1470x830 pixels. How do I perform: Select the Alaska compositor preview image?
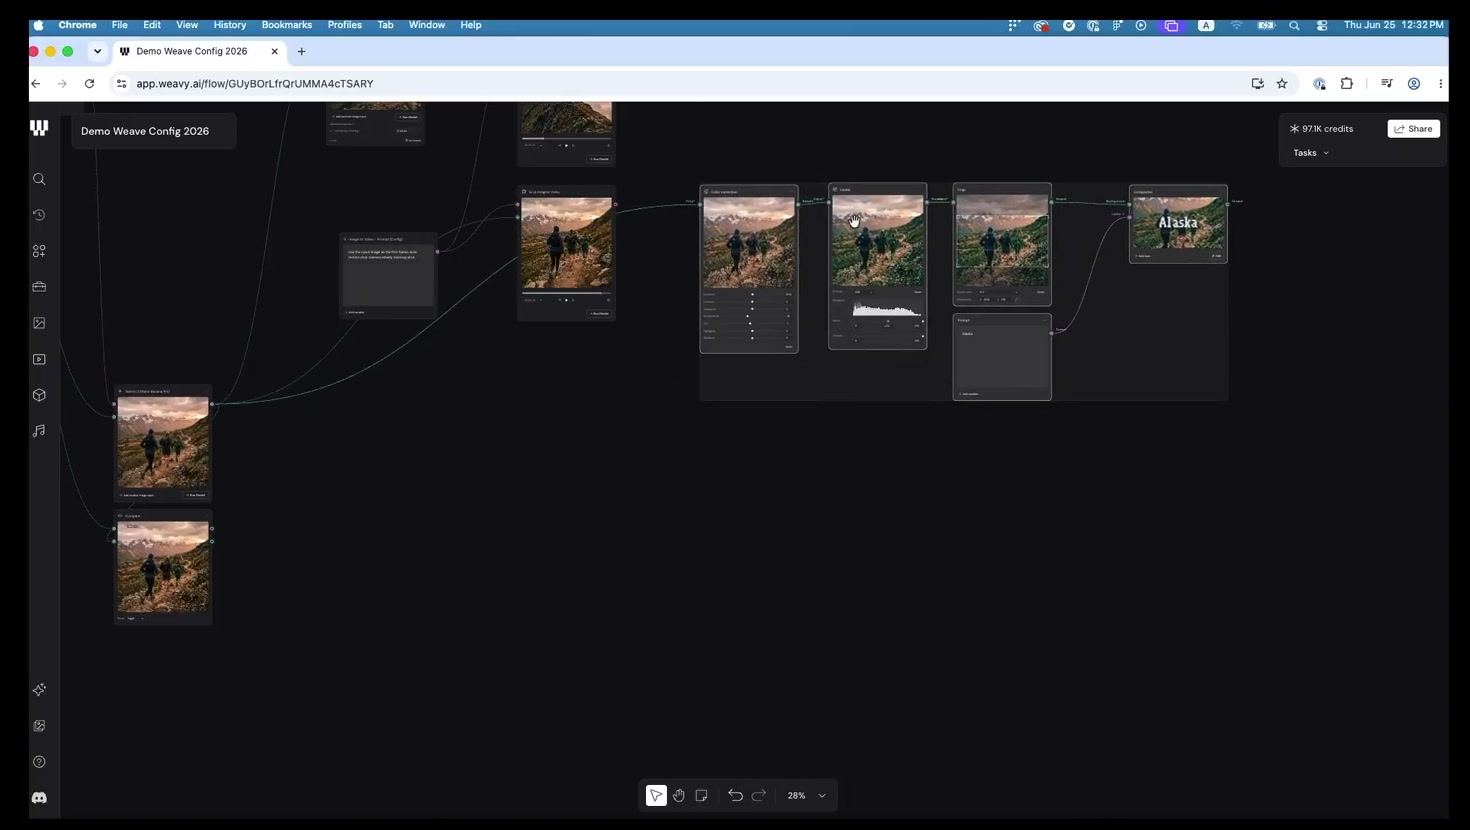[1178, 223]
